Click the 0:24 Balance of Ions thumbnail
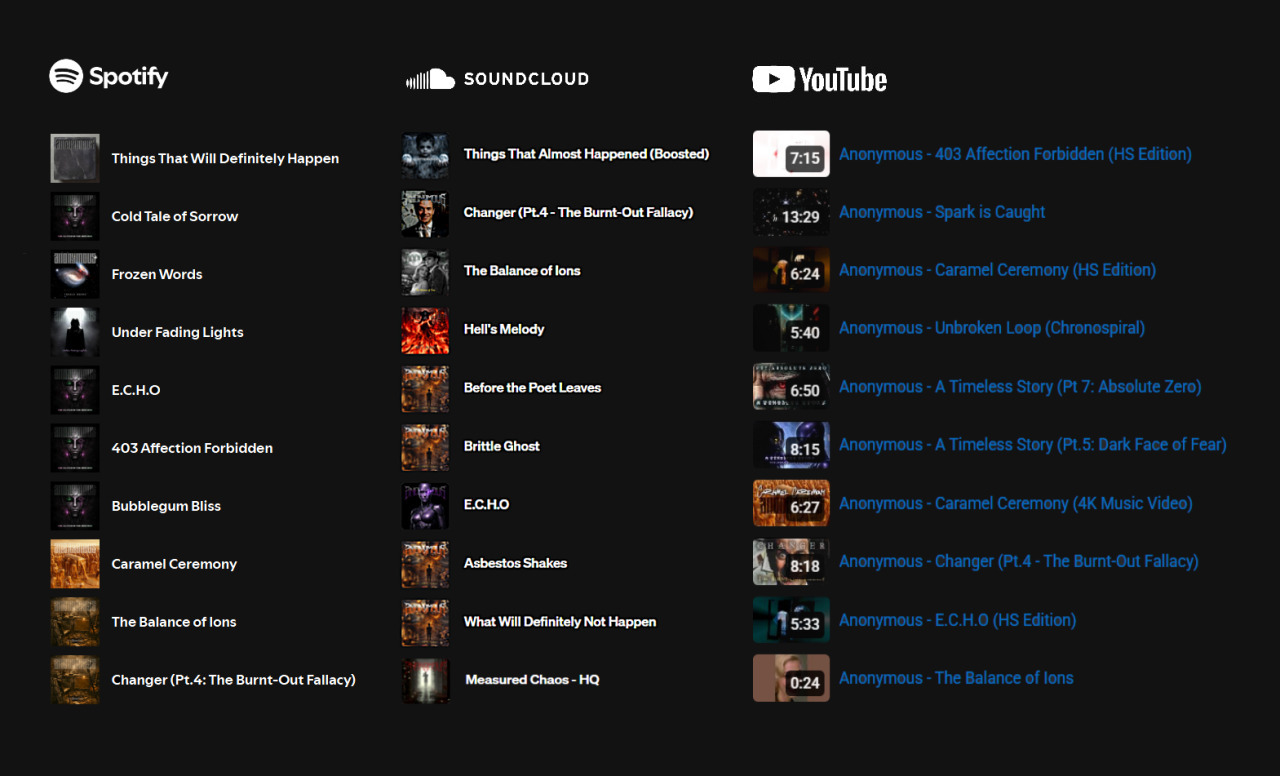The width and height of the screenshot is (1280, 776). coord(791,678)
